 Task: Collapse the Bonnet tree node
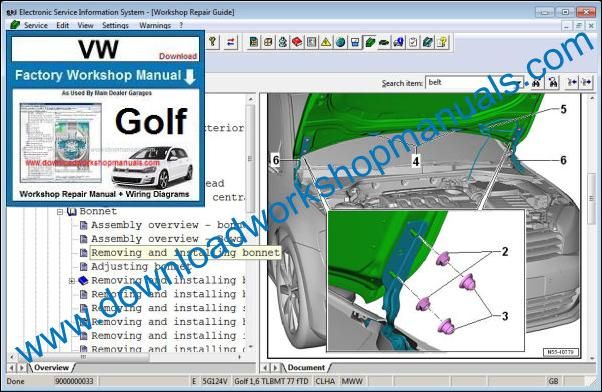click(x=60, y=212)
